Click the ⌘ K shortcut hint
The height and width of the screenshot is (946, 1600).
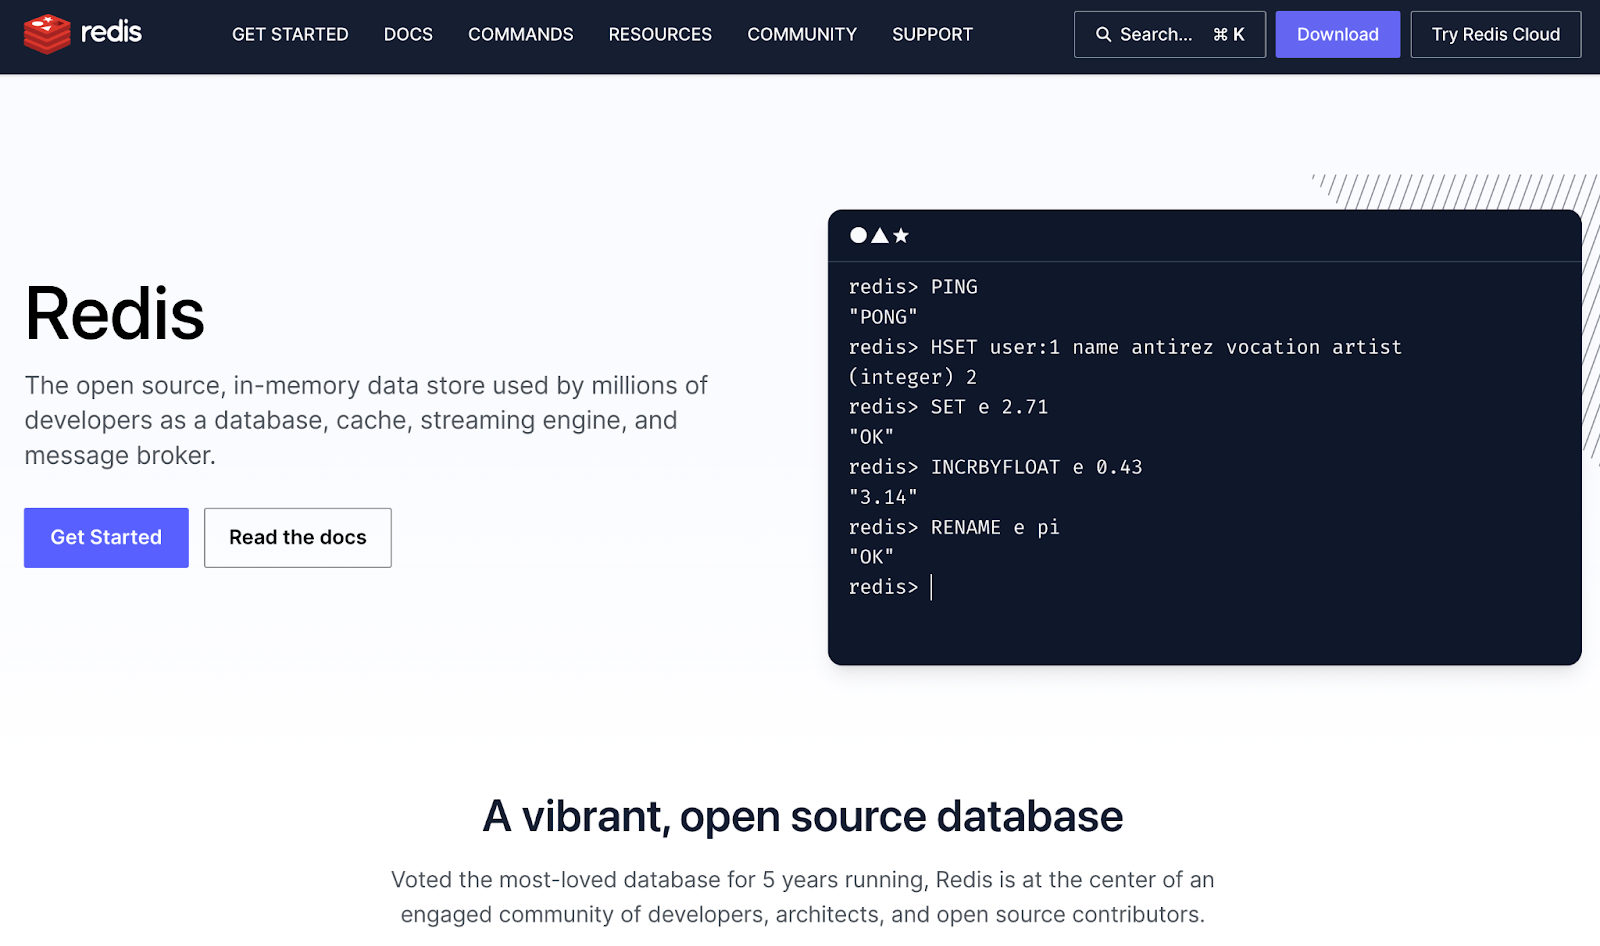point(1229,35)
